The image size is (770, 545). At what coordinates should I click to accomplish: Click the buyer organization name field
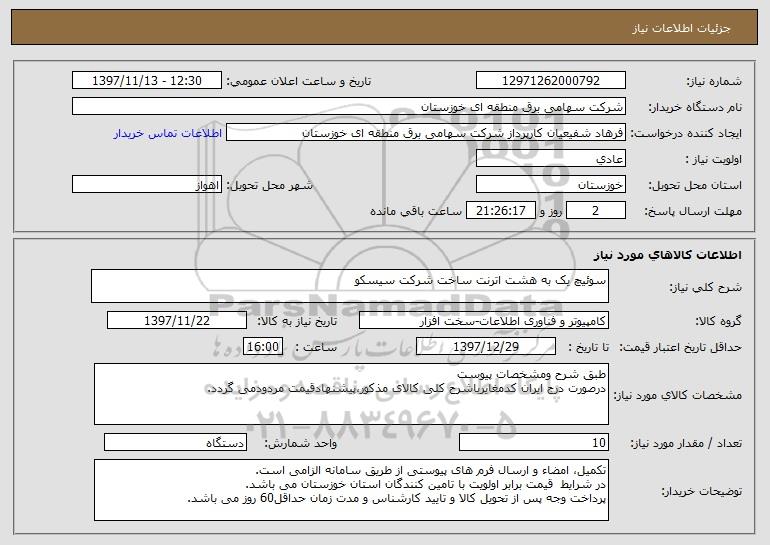click(349, 107)
